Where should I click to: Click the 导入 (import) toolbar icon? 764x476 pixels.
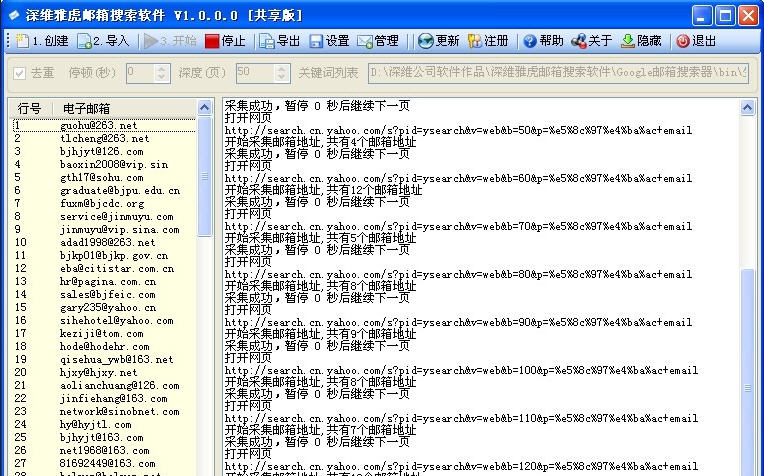[84, 41]
